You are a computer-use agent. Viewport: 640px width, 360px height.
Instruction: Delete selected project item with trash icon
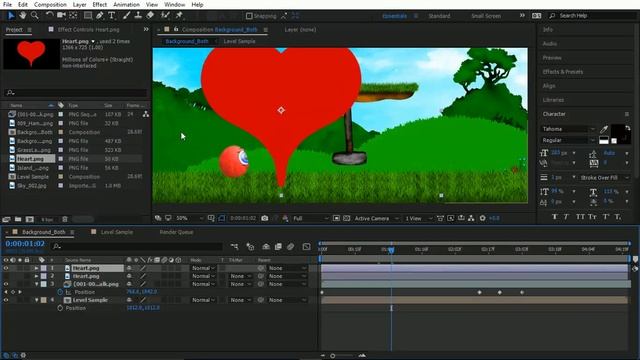64,220
